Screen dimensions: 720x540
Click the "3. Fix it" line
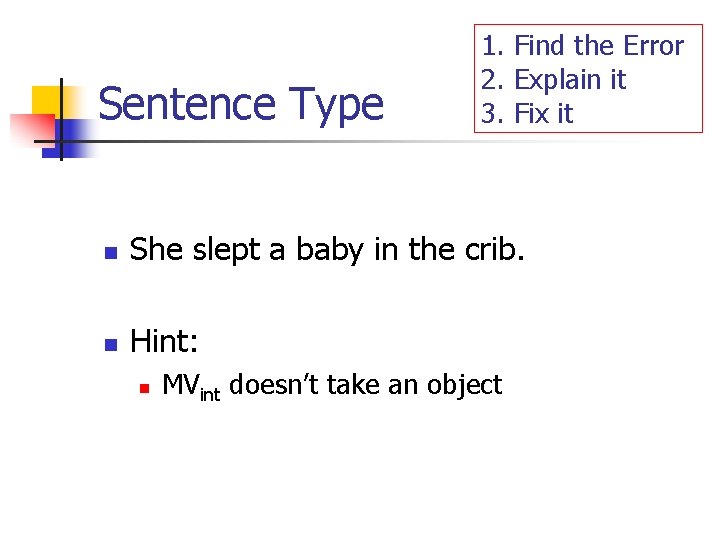[x=527, y=114]
